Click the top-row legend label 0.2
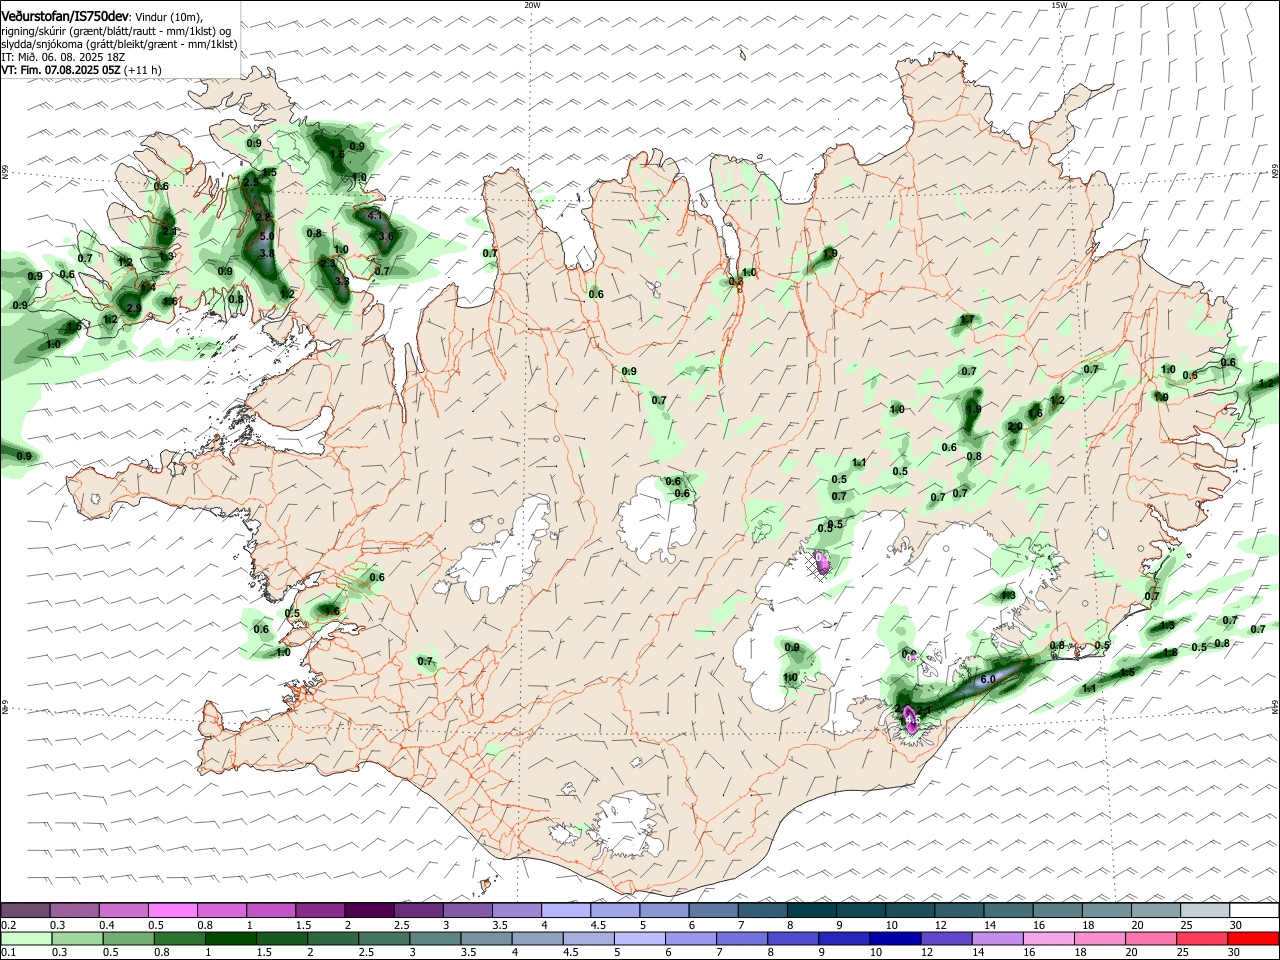Viewport: 1280px width, 960px height. pos(7,925)
